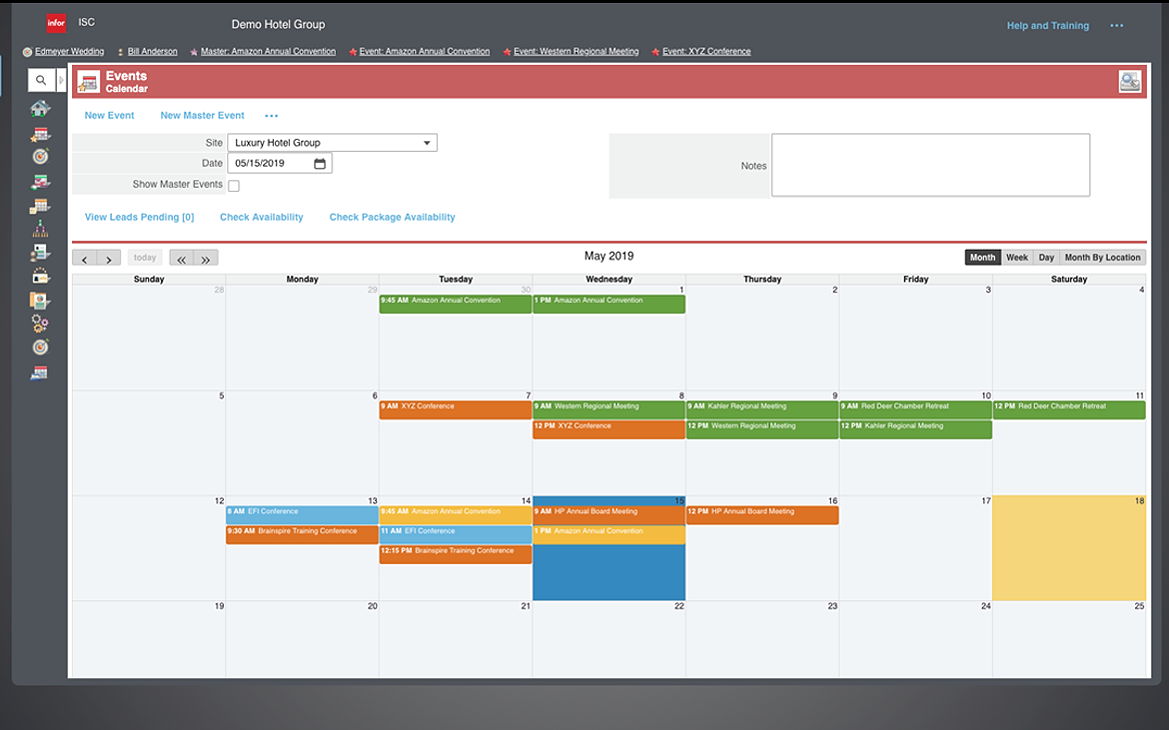Open 12 PM Kahler Regional Meeting on May 10
The height and width of the screenshot is (730, 1169).
pyautogui.click(x=916, y=429)
